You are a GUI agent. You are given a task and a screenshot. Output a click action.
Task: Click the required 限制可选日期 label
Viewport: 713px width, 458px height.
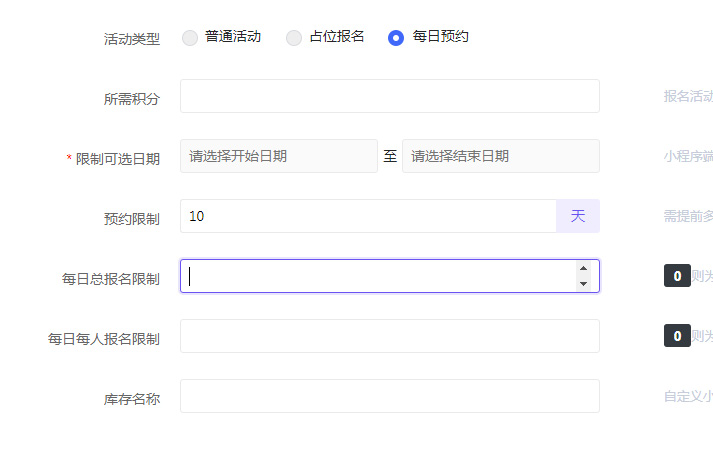click(117, 159)
